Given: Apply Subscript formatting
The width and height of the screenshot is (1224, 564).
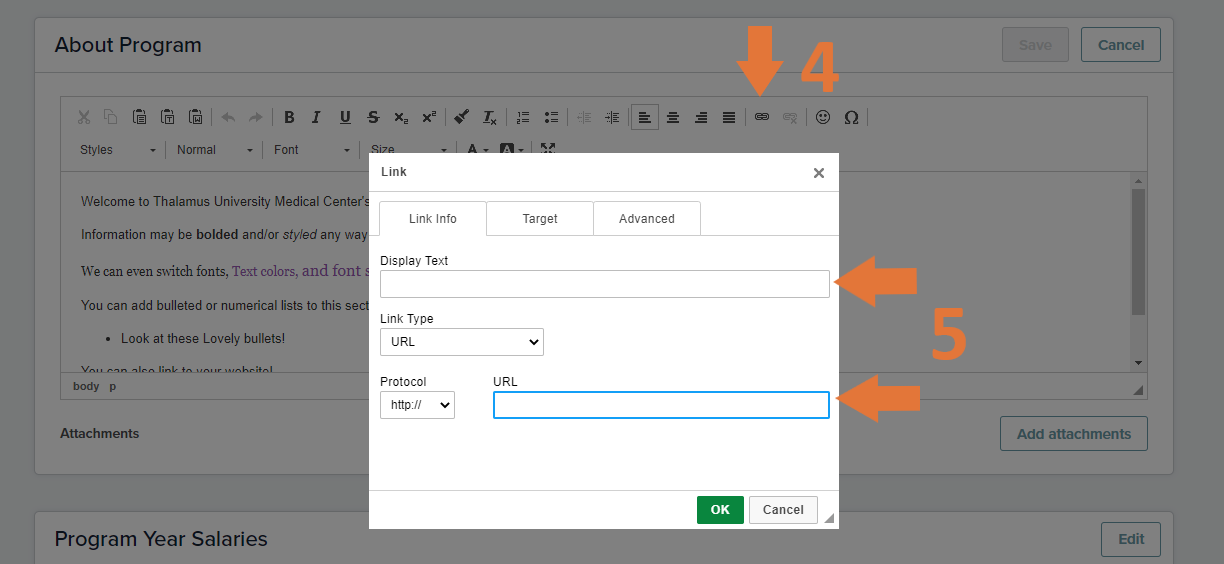Looking at the screenshot, I should click(x=401, y=117).
